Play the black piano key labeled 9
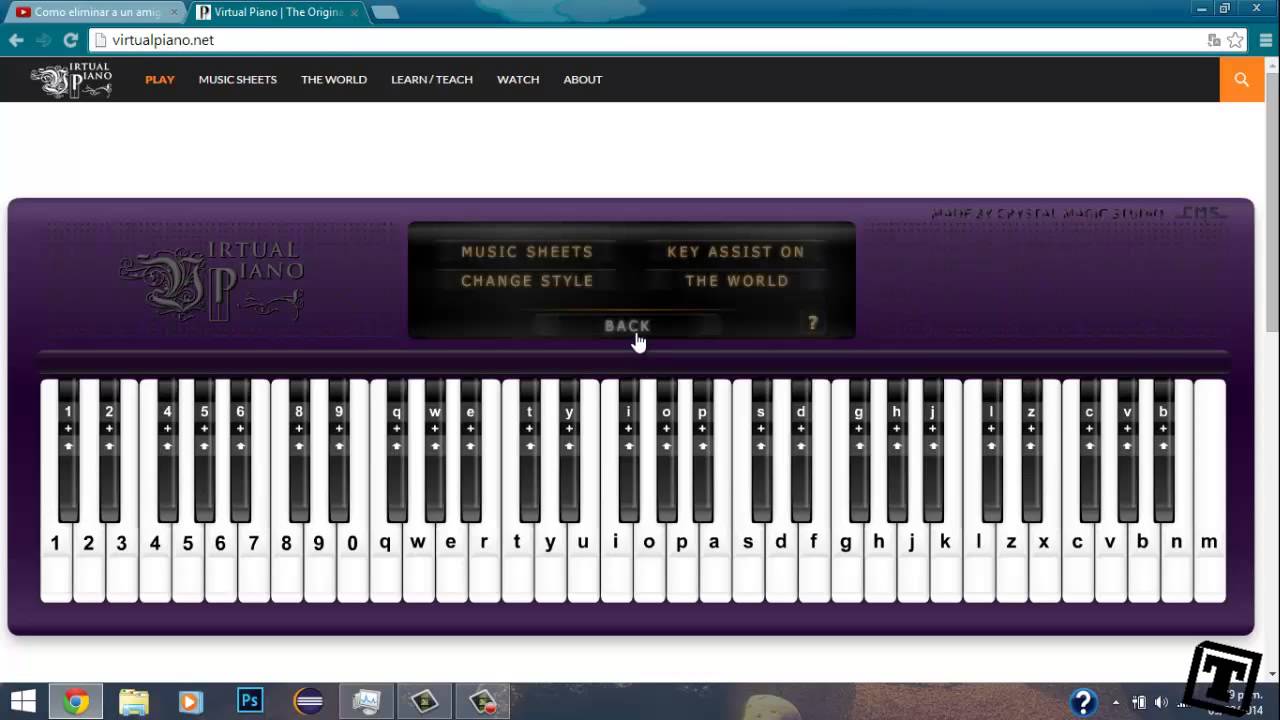This screenshot has width=1280, height=720. (339, 450)
